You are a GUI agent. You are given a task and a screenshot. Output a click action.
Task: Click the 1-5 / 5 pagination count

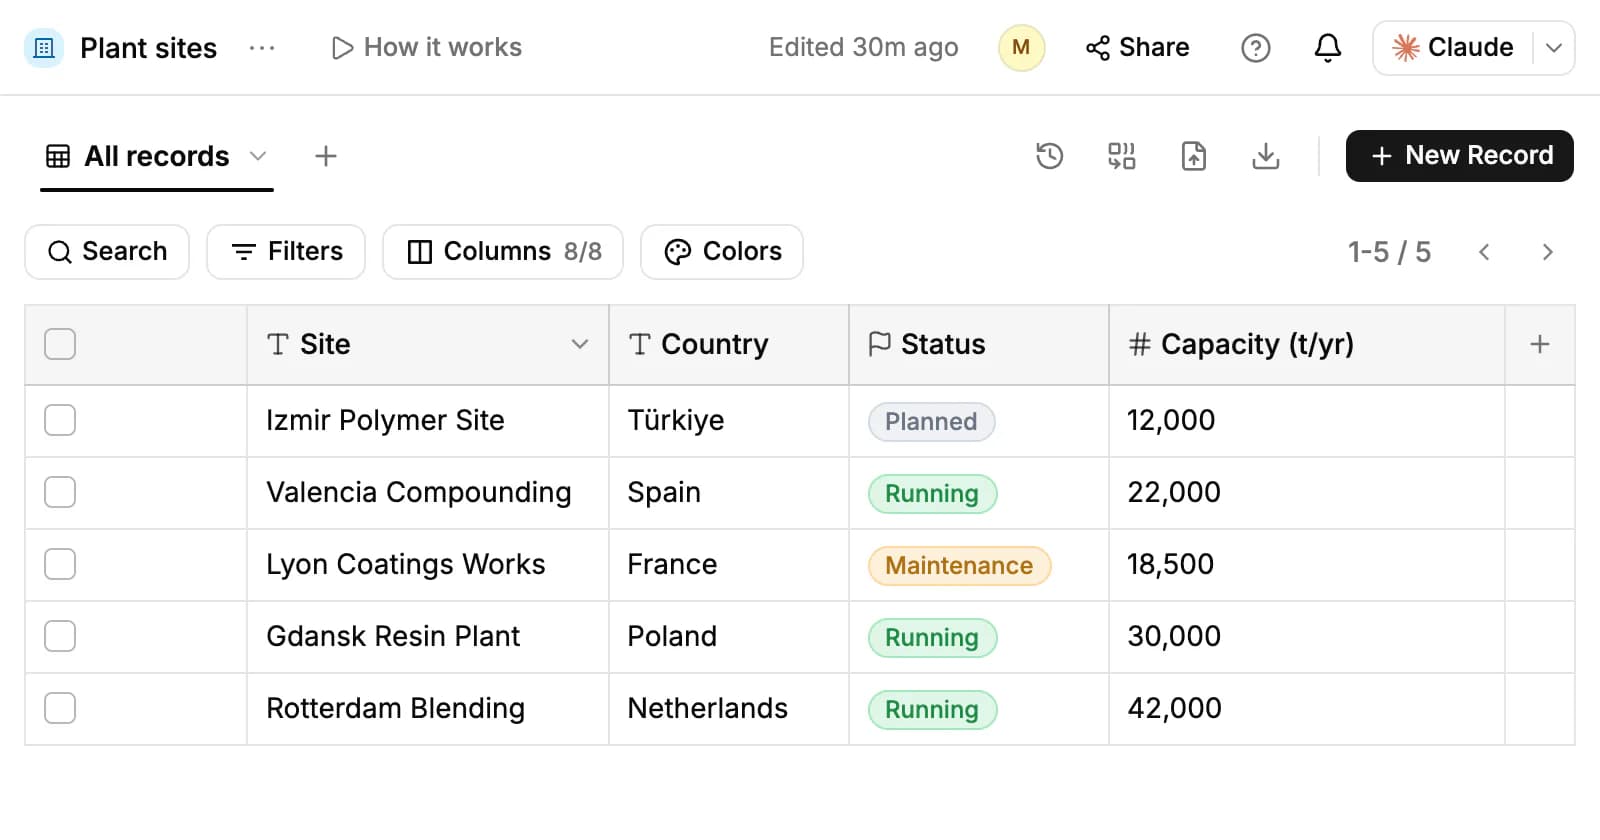1389,252
